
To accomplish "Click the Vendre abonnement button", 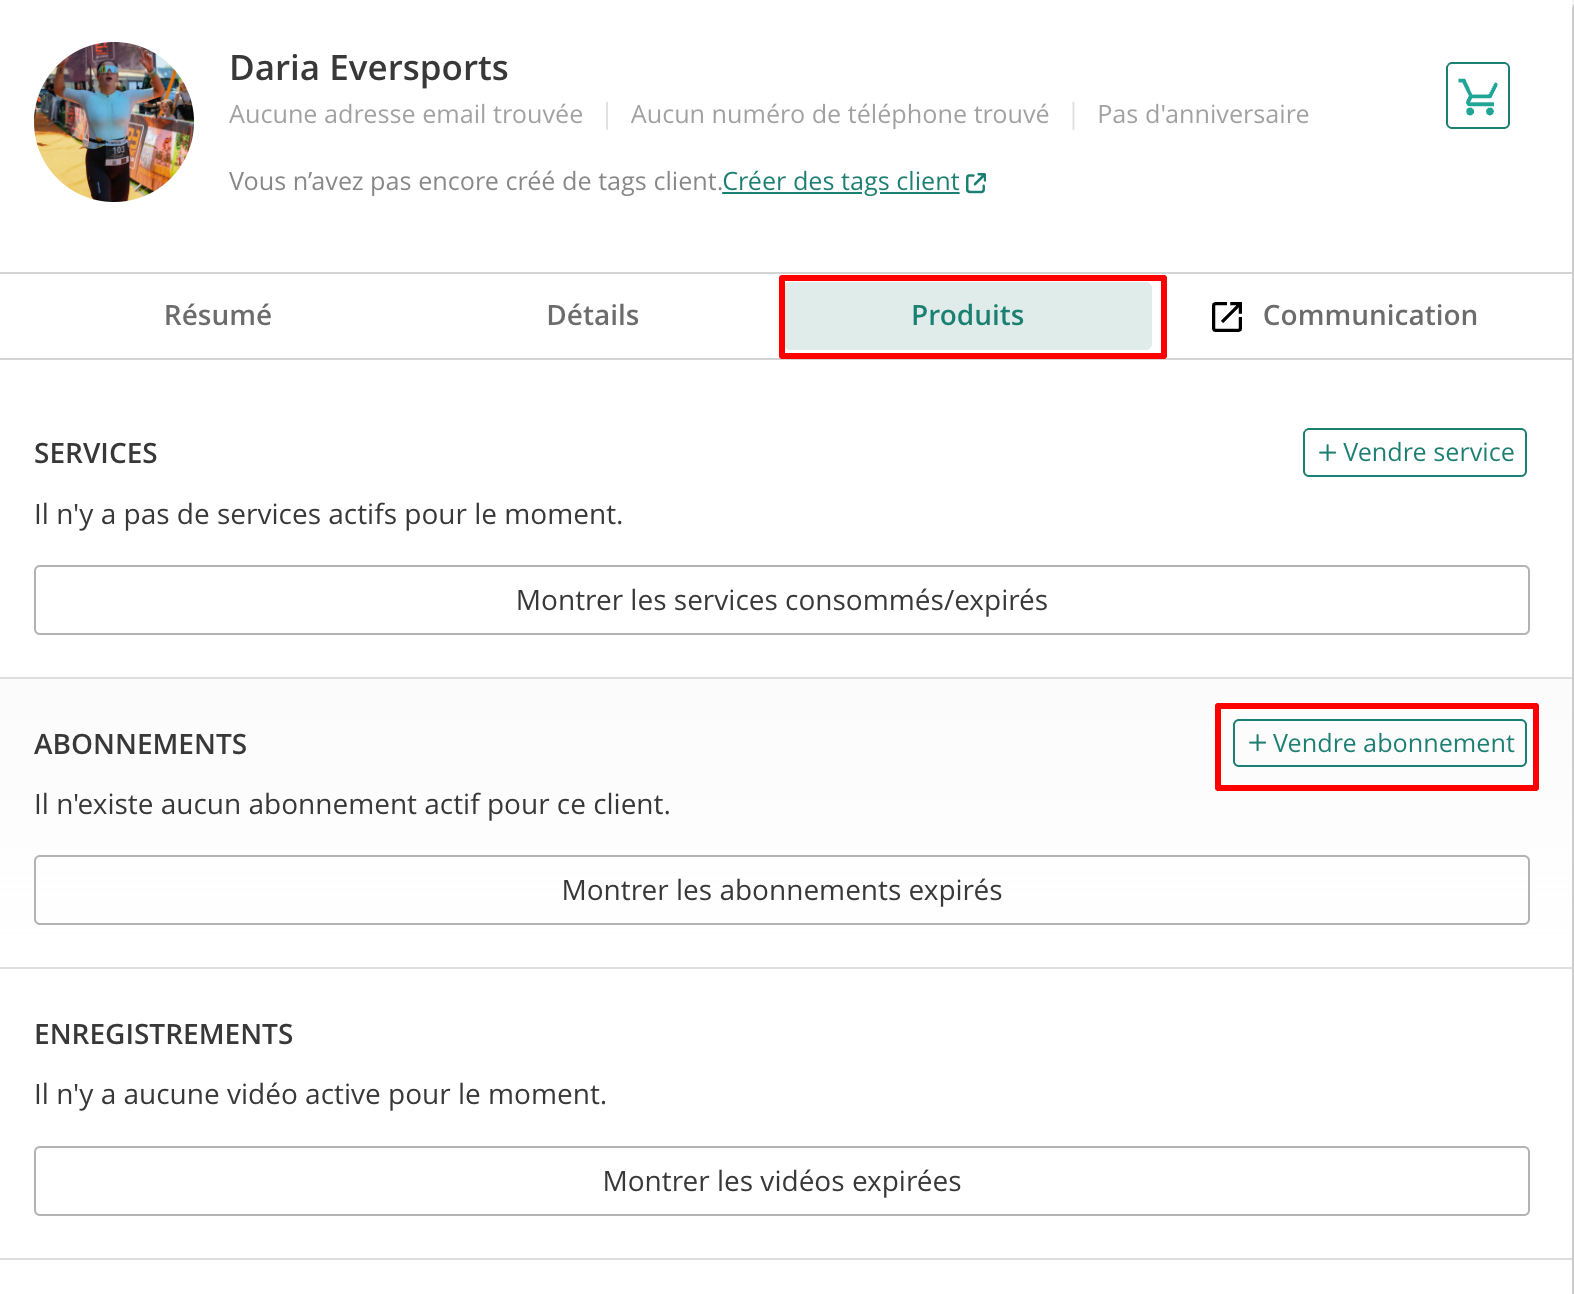I will [x=1380, y=743].
